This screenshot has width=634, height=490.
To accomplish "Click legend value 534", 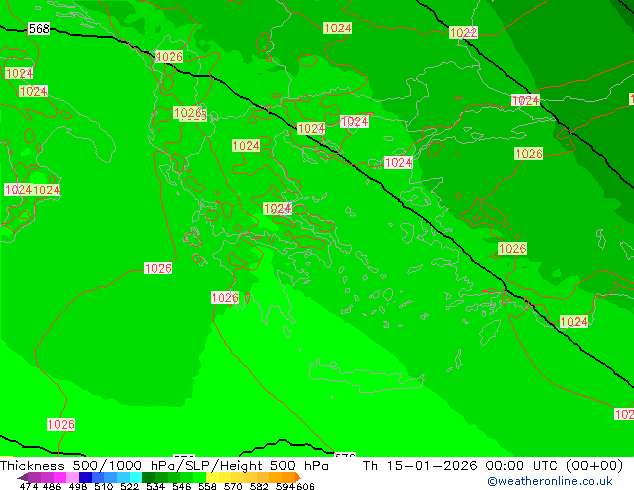I will point(155,486).
